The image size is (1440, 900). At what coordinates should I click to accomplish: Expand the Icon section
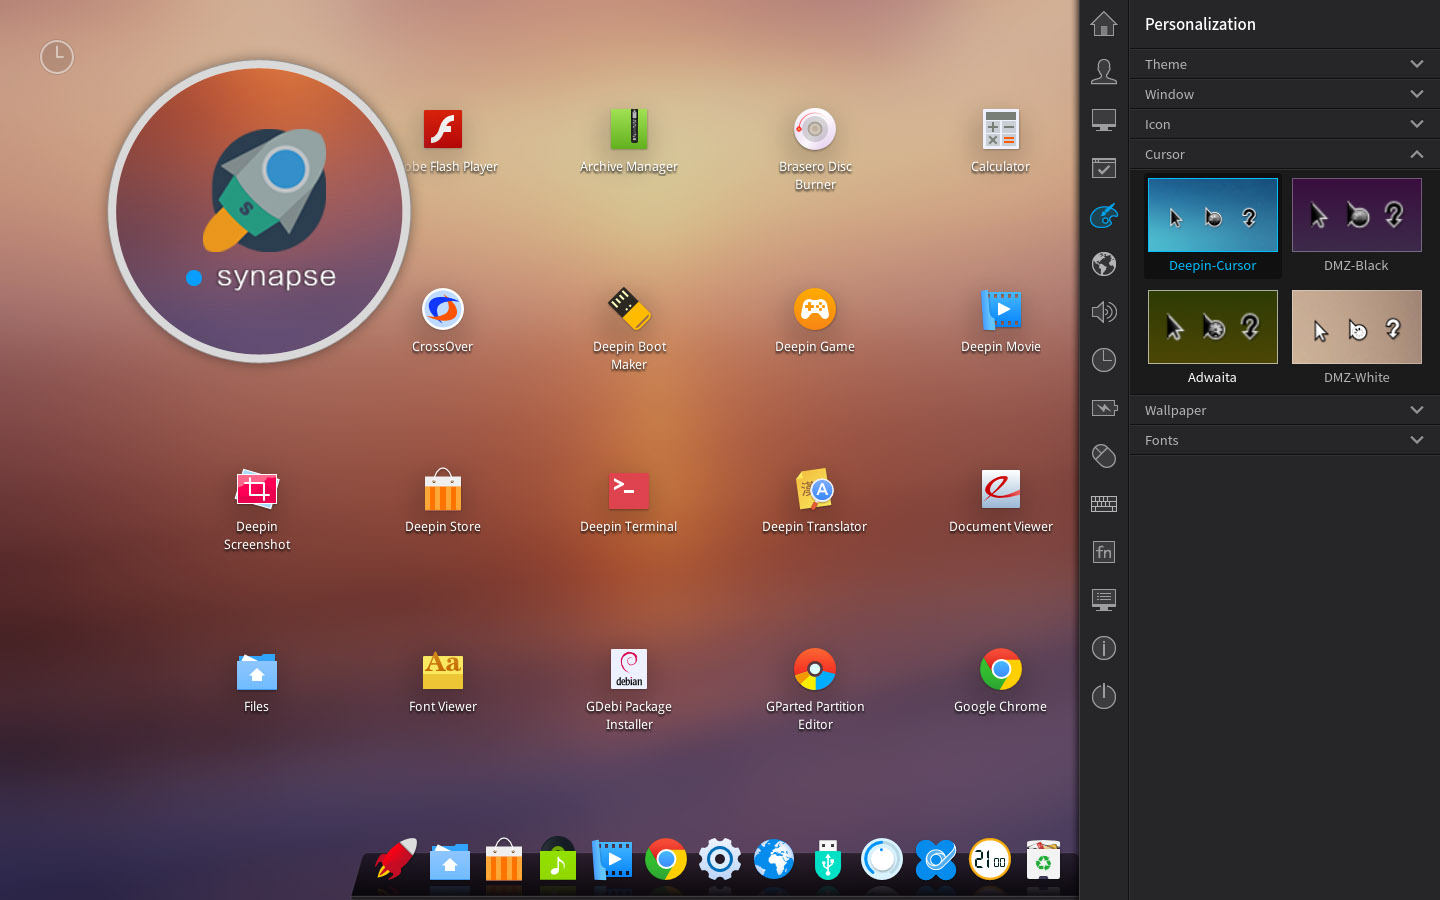point(1285,124)
